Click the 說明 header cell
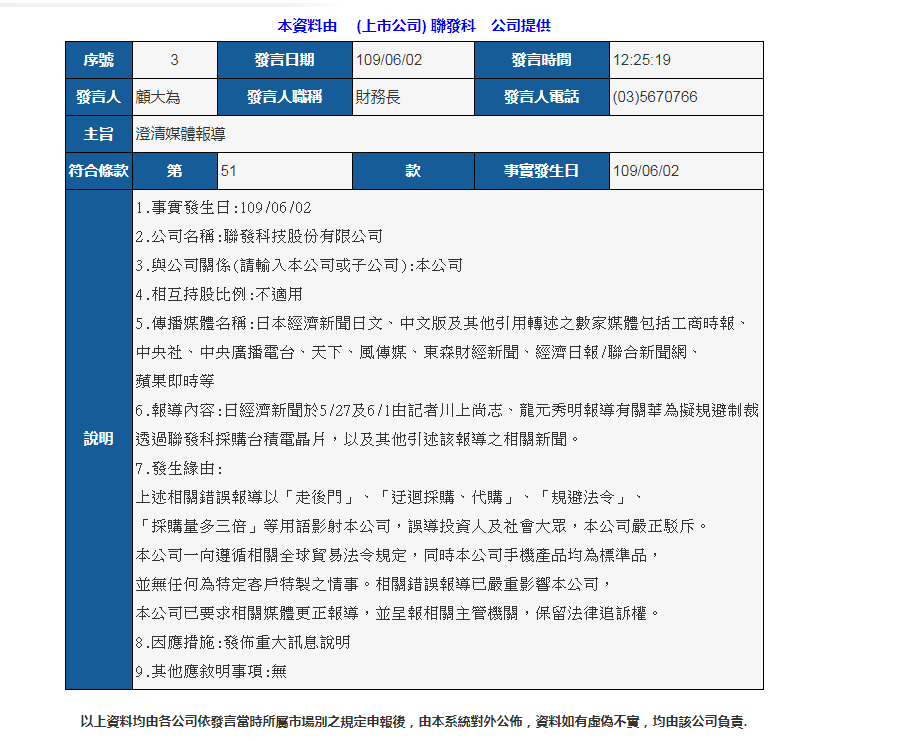Viewport: 914px width, 741px height. click(97, 437)
